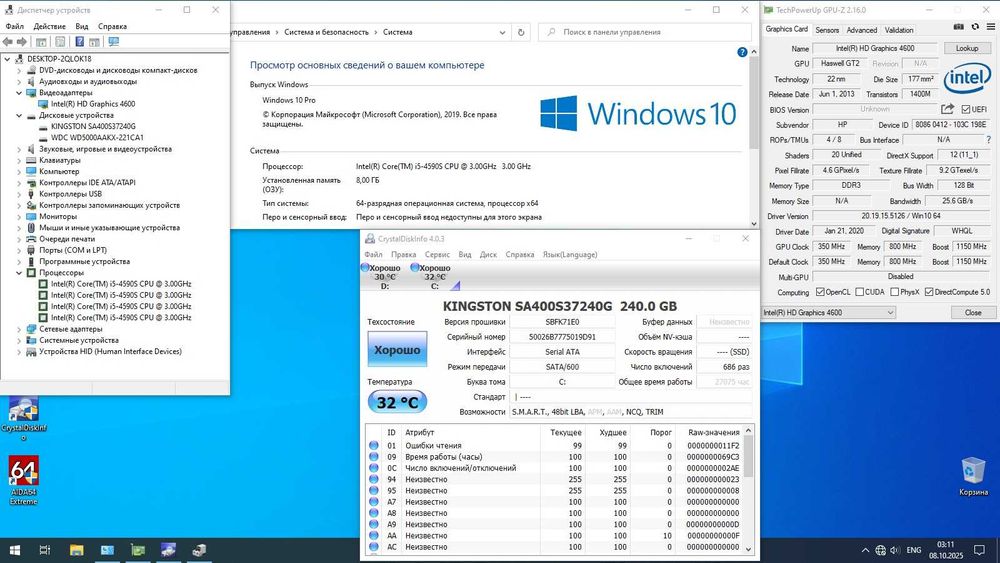Image resolution: width=1000 pixels, height=563 pixels.
Task: Open Язык(Language) menu in CrystalDiskInfo
Action: (570, 254)
